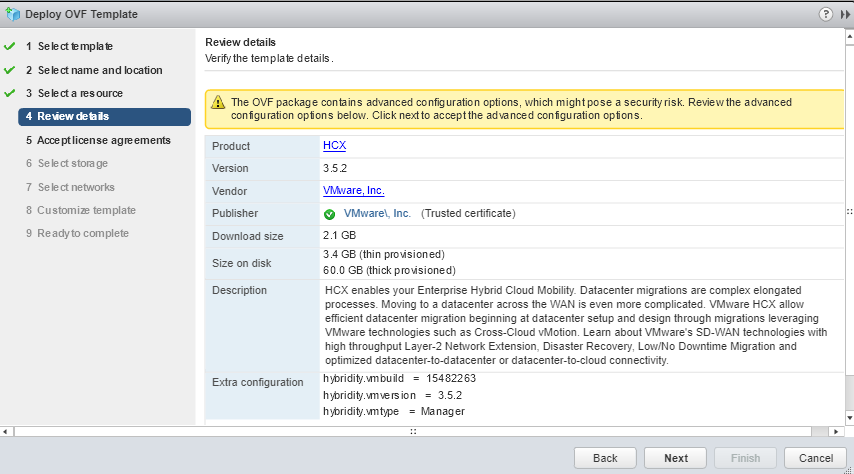Screen dimensions: 854x474
Task: Click the disabled Finish button
Action: click(745, 458)
